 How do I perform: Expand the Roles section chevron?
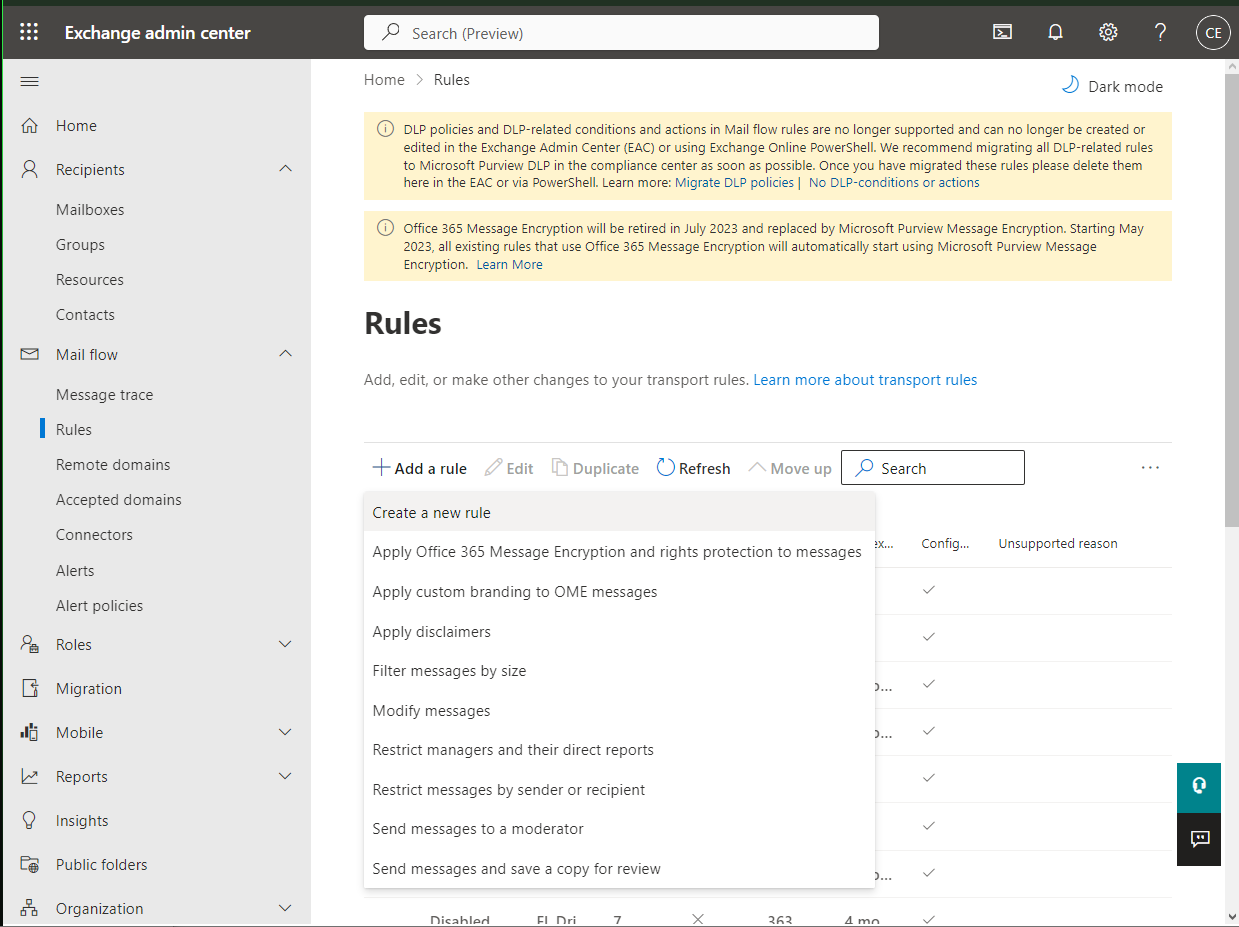[285, 644]
